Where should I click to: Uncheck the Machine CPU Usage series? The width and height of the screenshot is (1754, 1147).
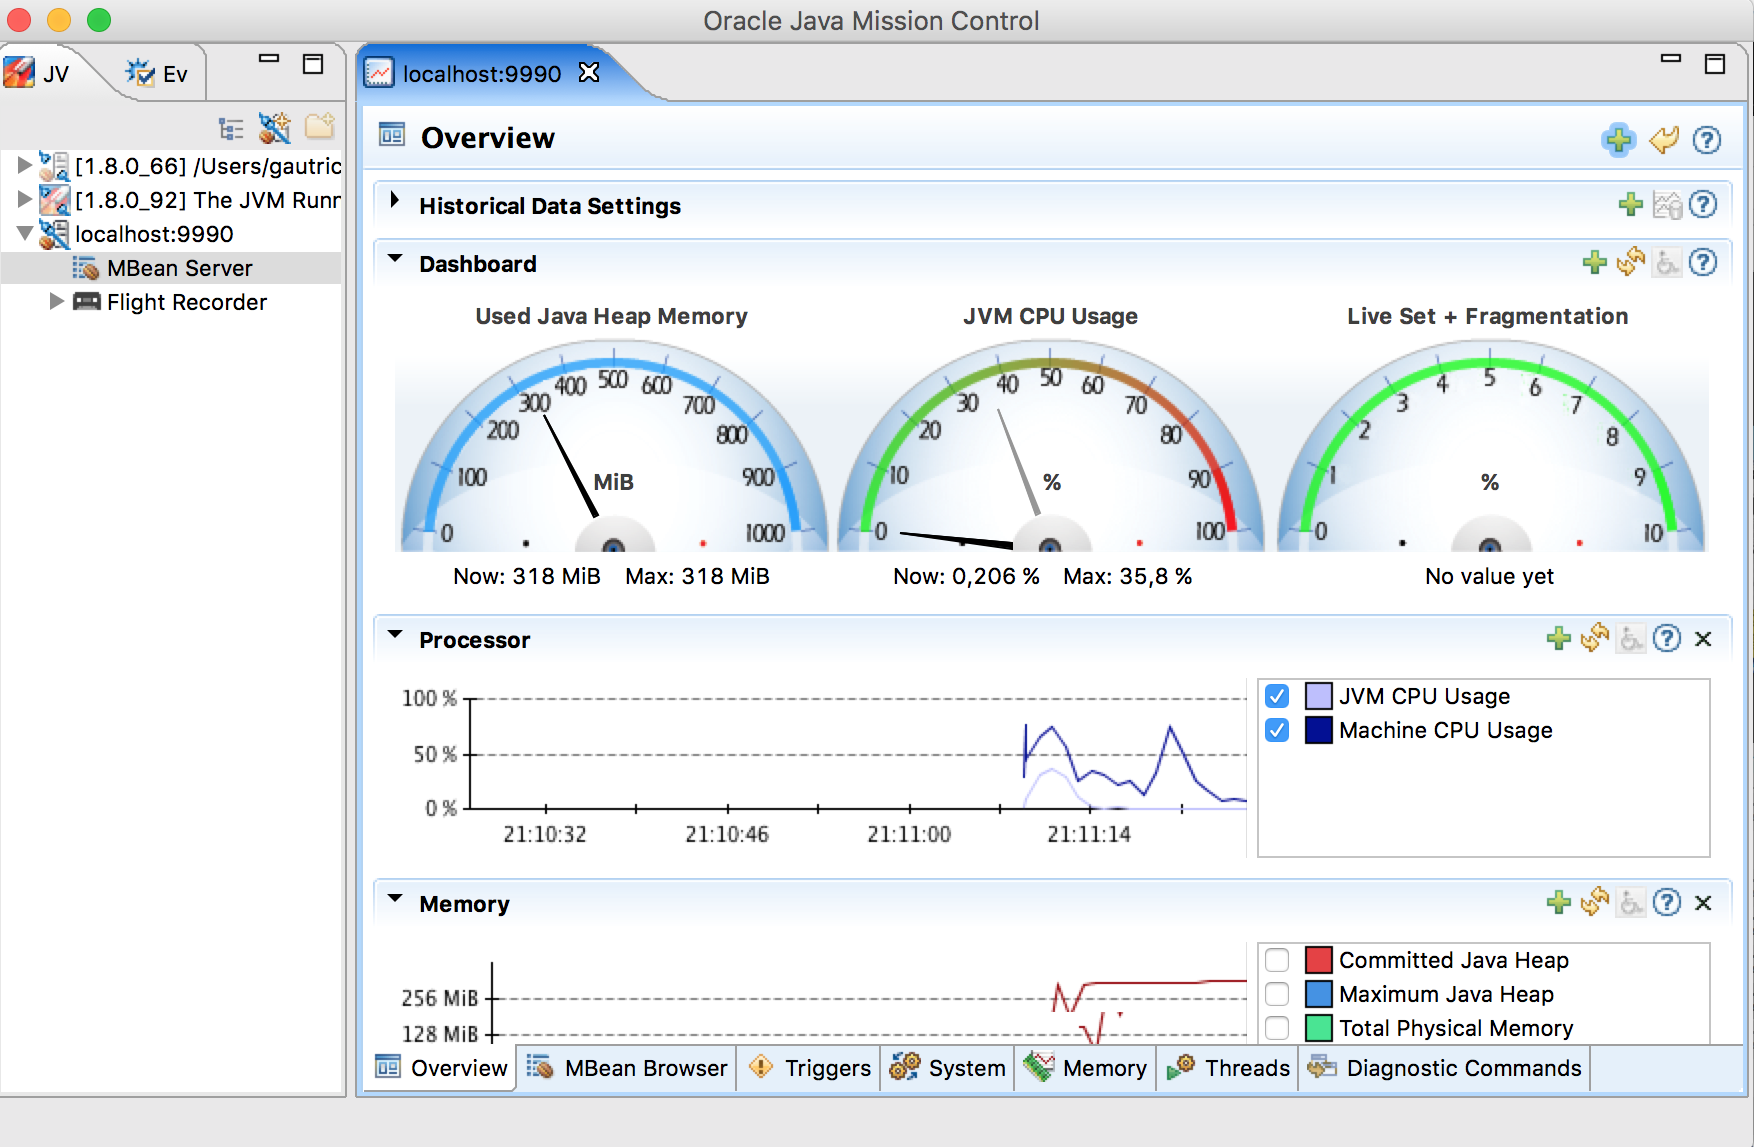(x=1277, y=731)
